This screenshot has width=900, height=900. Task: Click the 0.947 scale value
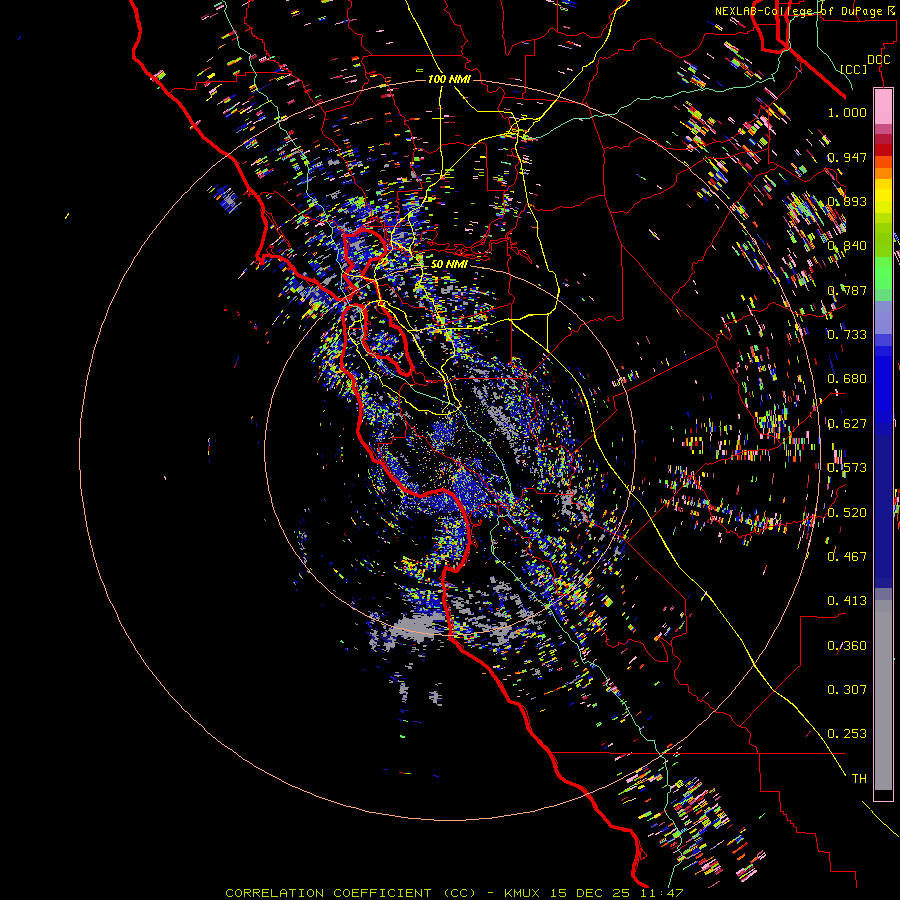point(847,157)
